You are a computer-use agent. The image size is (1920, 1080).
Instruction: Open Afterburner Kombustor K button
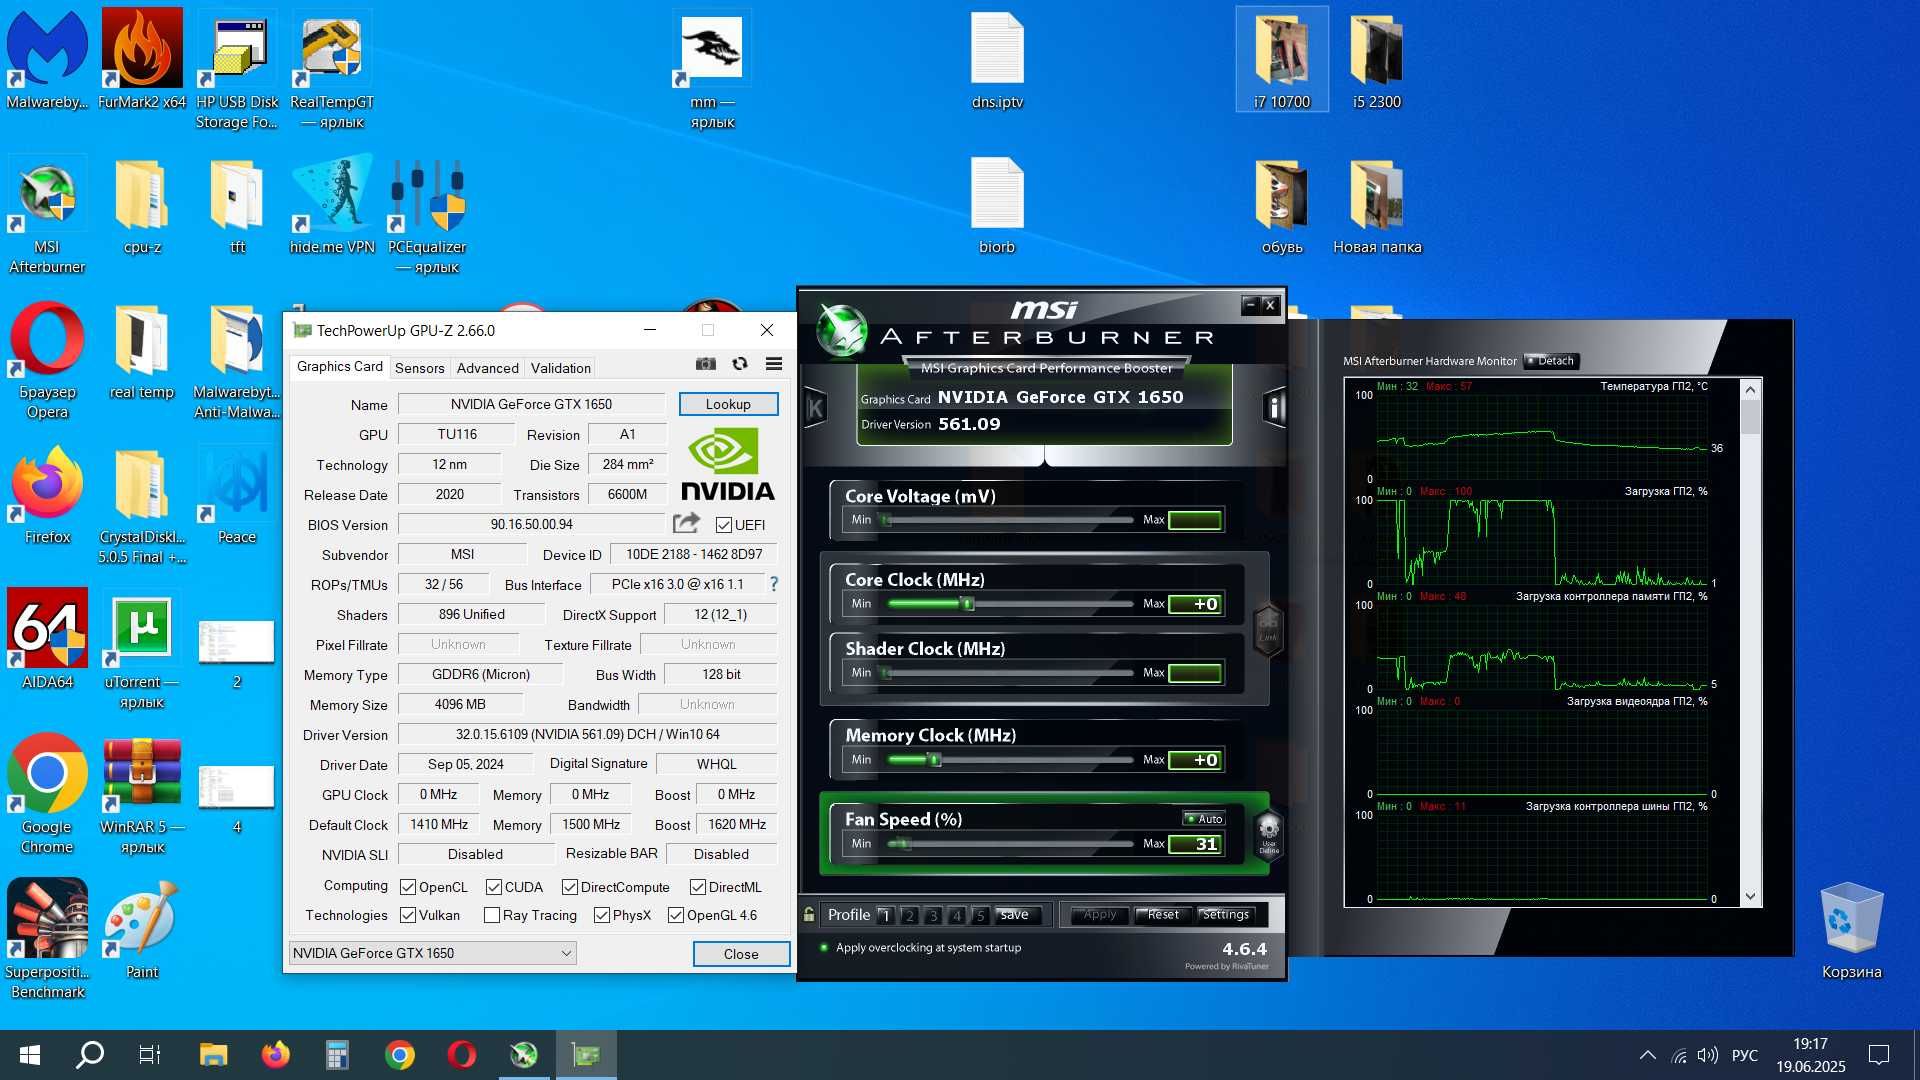(815, 408)
